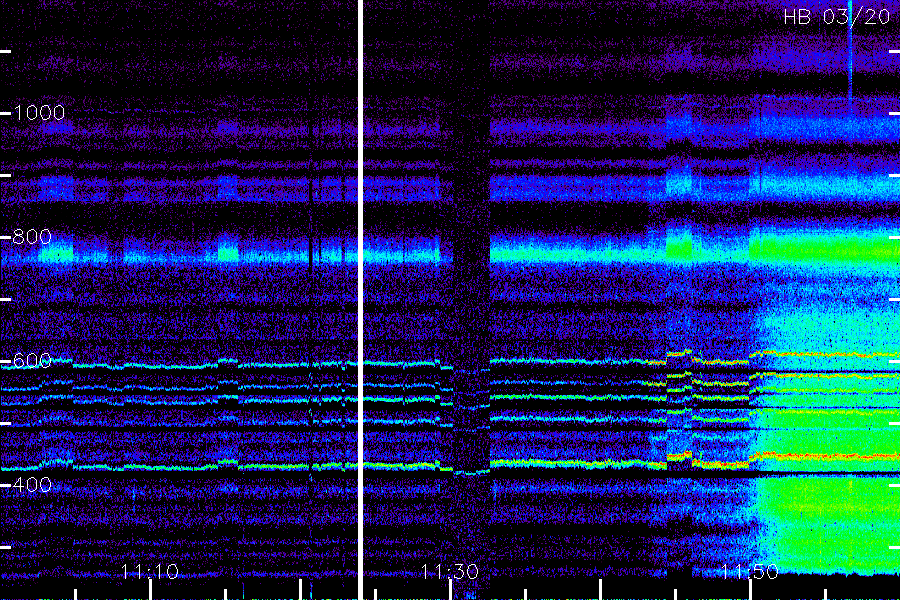
Task: Click the 800 frequency axis label
Action: click(32, 237)
